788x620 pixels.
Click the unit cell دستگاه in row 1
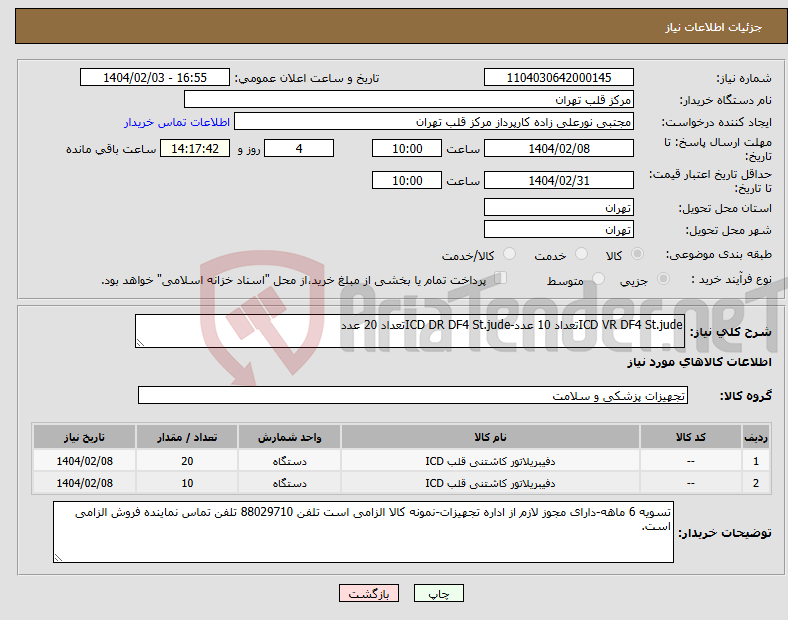pyautogui.click(x=289, y=461)
